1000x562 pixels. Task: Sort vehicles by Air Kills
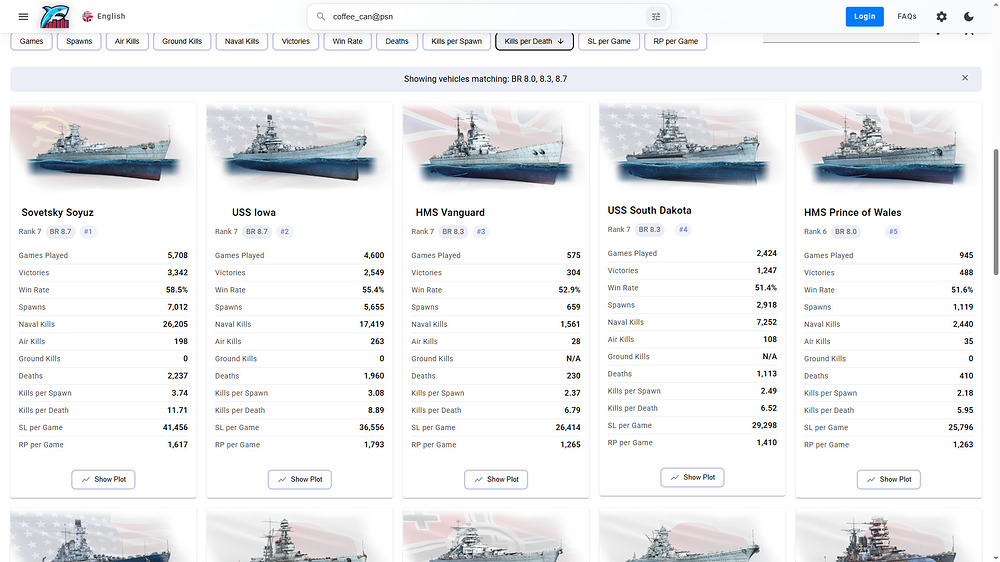tap(127, 41)
